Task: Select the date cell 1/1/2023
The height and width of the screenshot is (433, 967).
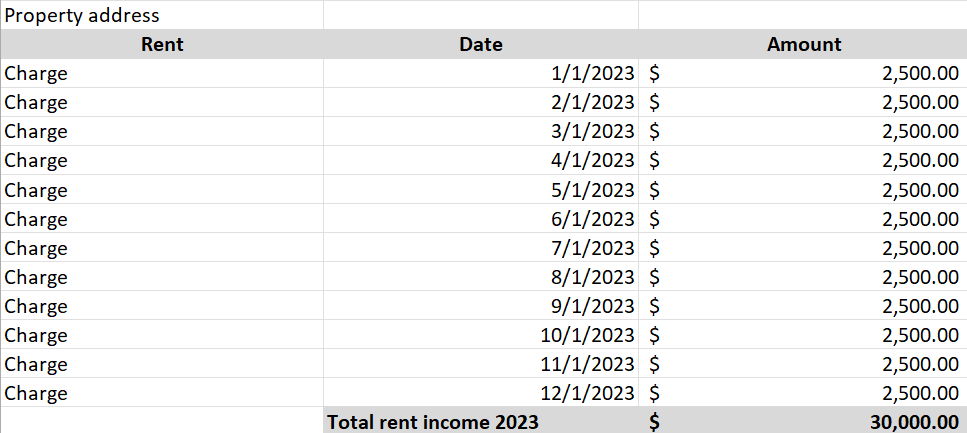Action: click(x=481, y=73)
